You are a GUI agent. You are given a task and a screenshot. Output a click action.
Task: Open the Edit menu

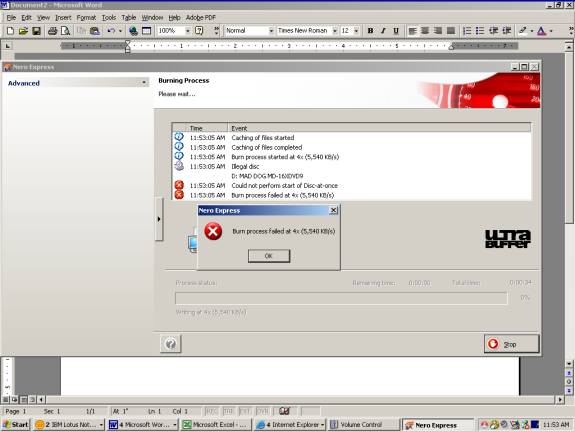(x=26, y=17)
